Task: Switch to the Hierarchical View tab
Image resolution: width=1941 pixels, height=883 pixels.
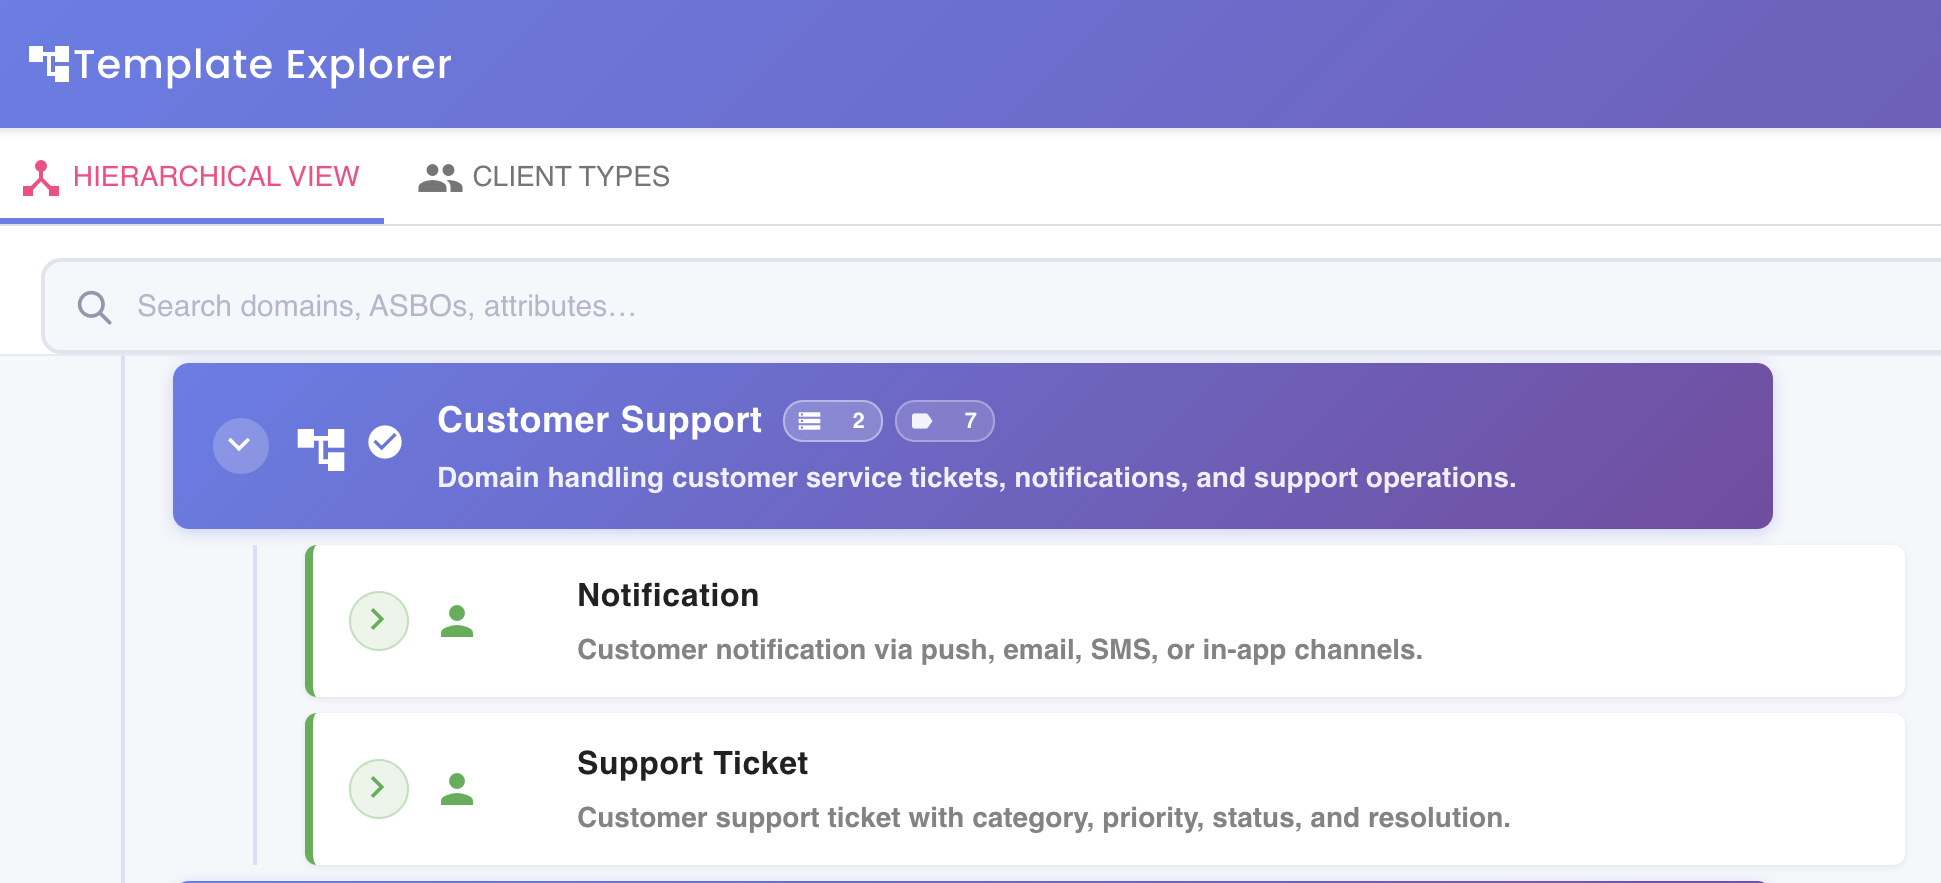Action: (x=192, y=176)
